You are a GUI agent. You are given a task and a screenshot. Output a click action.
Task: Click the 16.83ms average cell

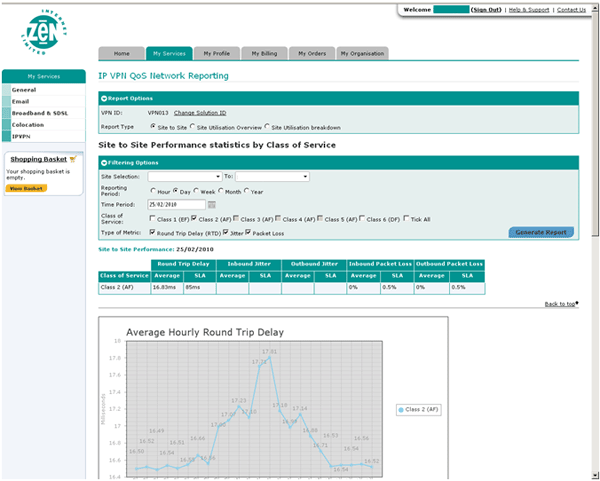[167, 287]
